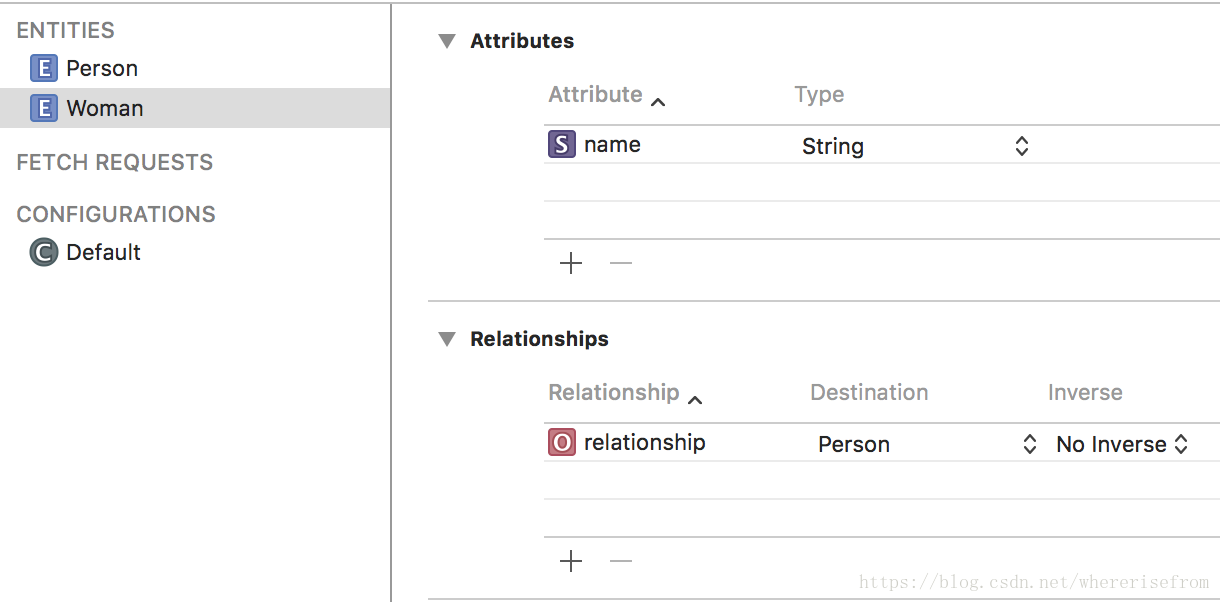This screenshot has height=602, width=1220.
Task: Select the name attribute row
Action: [882, 145]
